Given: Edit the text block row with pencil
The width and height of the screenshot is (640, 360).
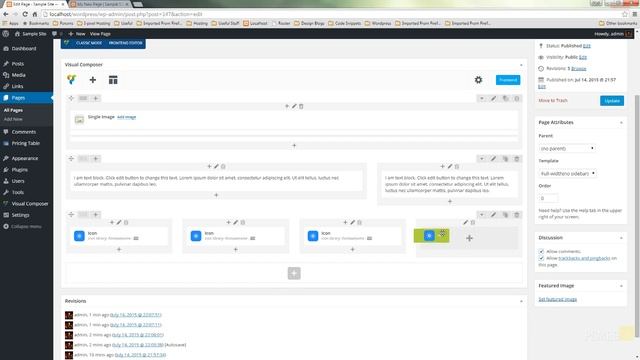Looking at the screenshot, I should 493,159.
